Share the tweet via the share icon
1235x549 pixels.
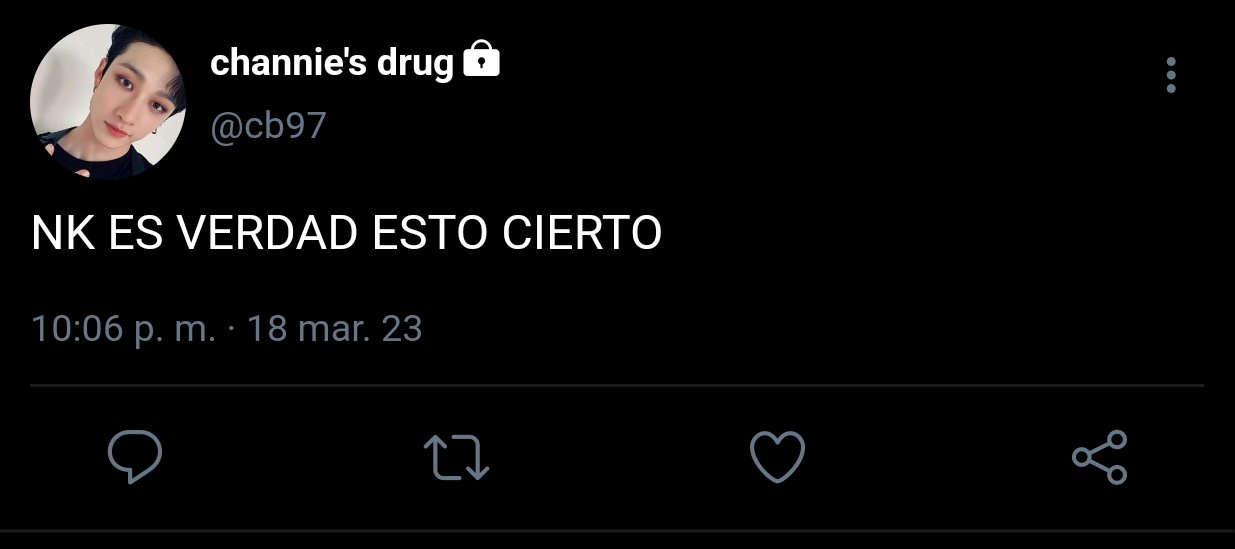pyautogui.click(x=1100, y=458)
